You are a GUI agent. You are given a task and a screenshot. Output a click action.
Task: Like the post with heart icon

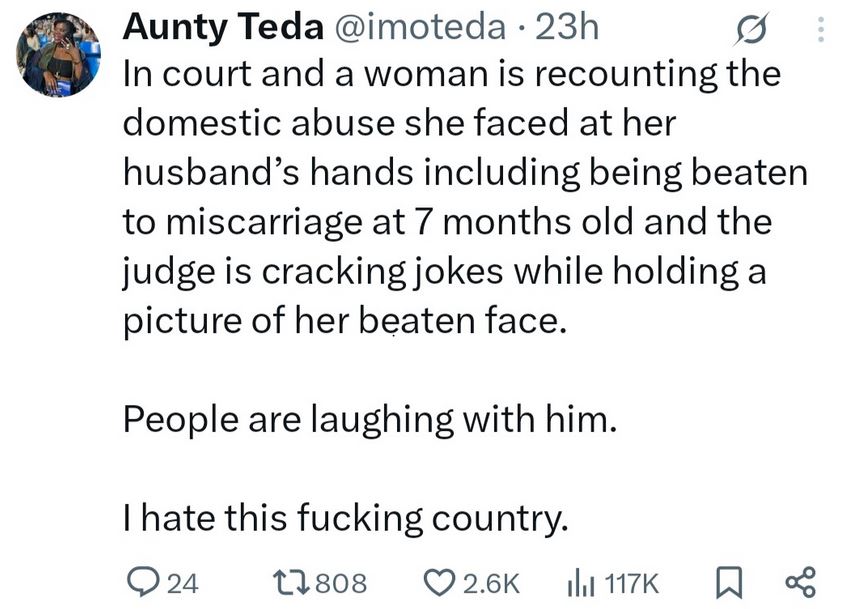pos(439,581)
